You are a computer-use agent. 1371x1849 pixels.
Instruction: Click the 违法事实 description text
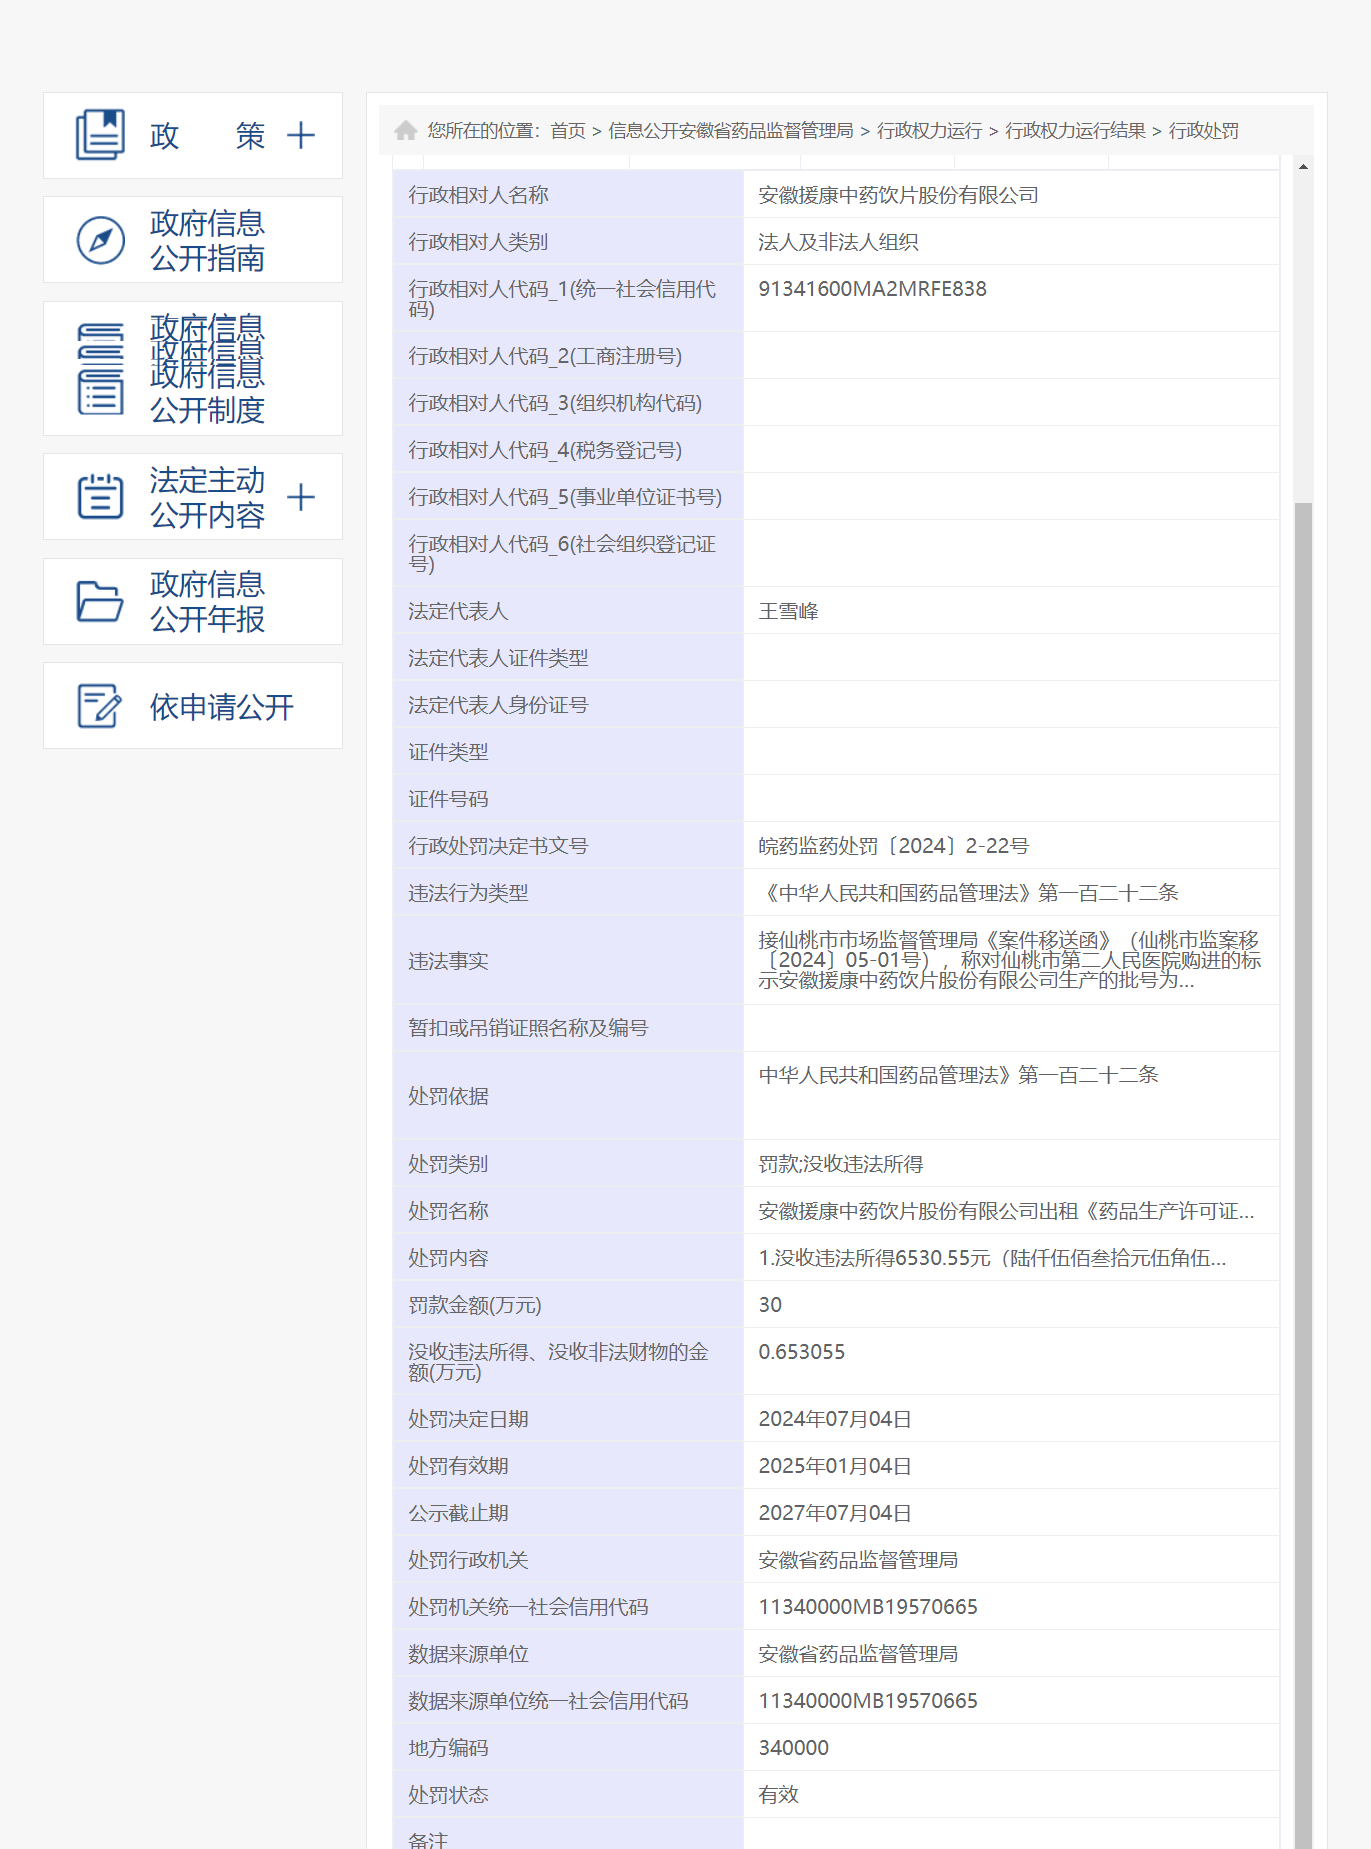1010,960
